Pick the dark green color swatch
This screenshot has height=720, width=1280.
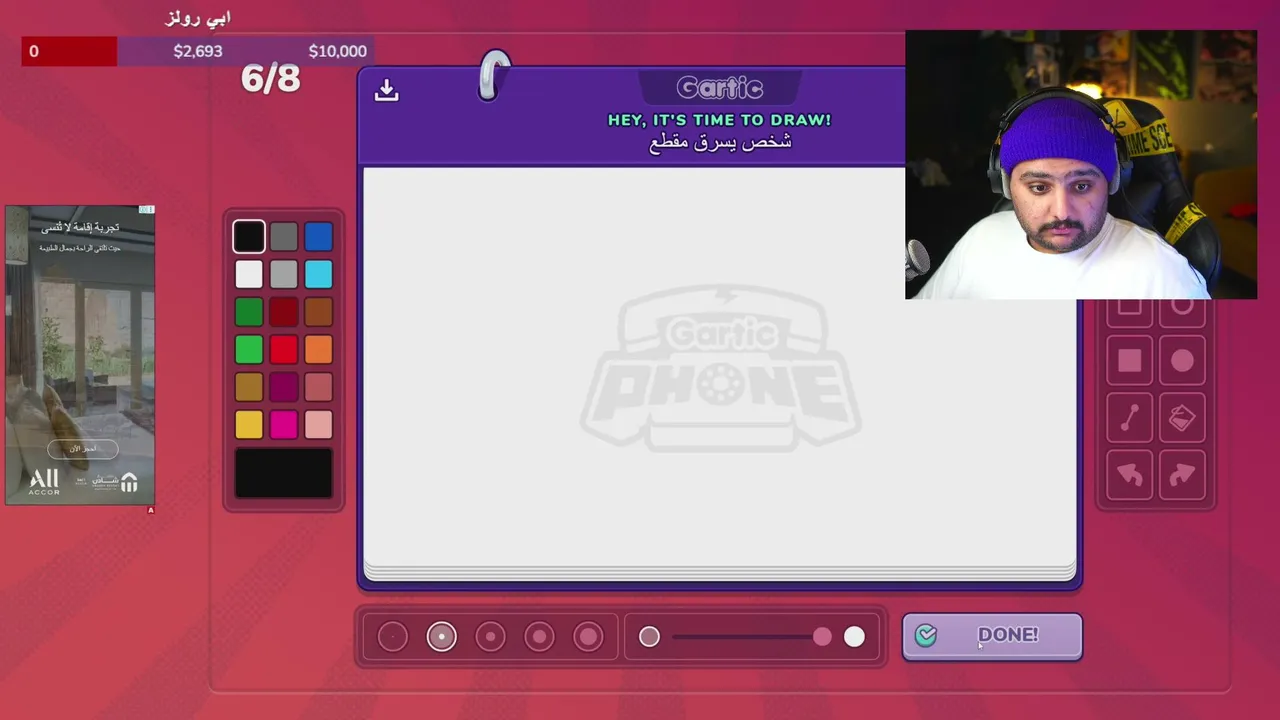(249, 312)
